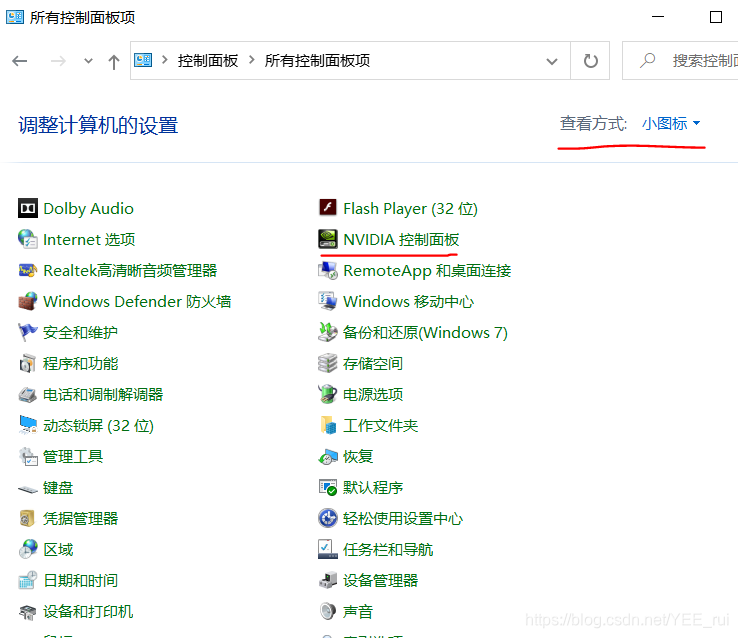Open the 小图标 view mode dropdown
Screen dimensions: 738x638
[x=671, y=124]
